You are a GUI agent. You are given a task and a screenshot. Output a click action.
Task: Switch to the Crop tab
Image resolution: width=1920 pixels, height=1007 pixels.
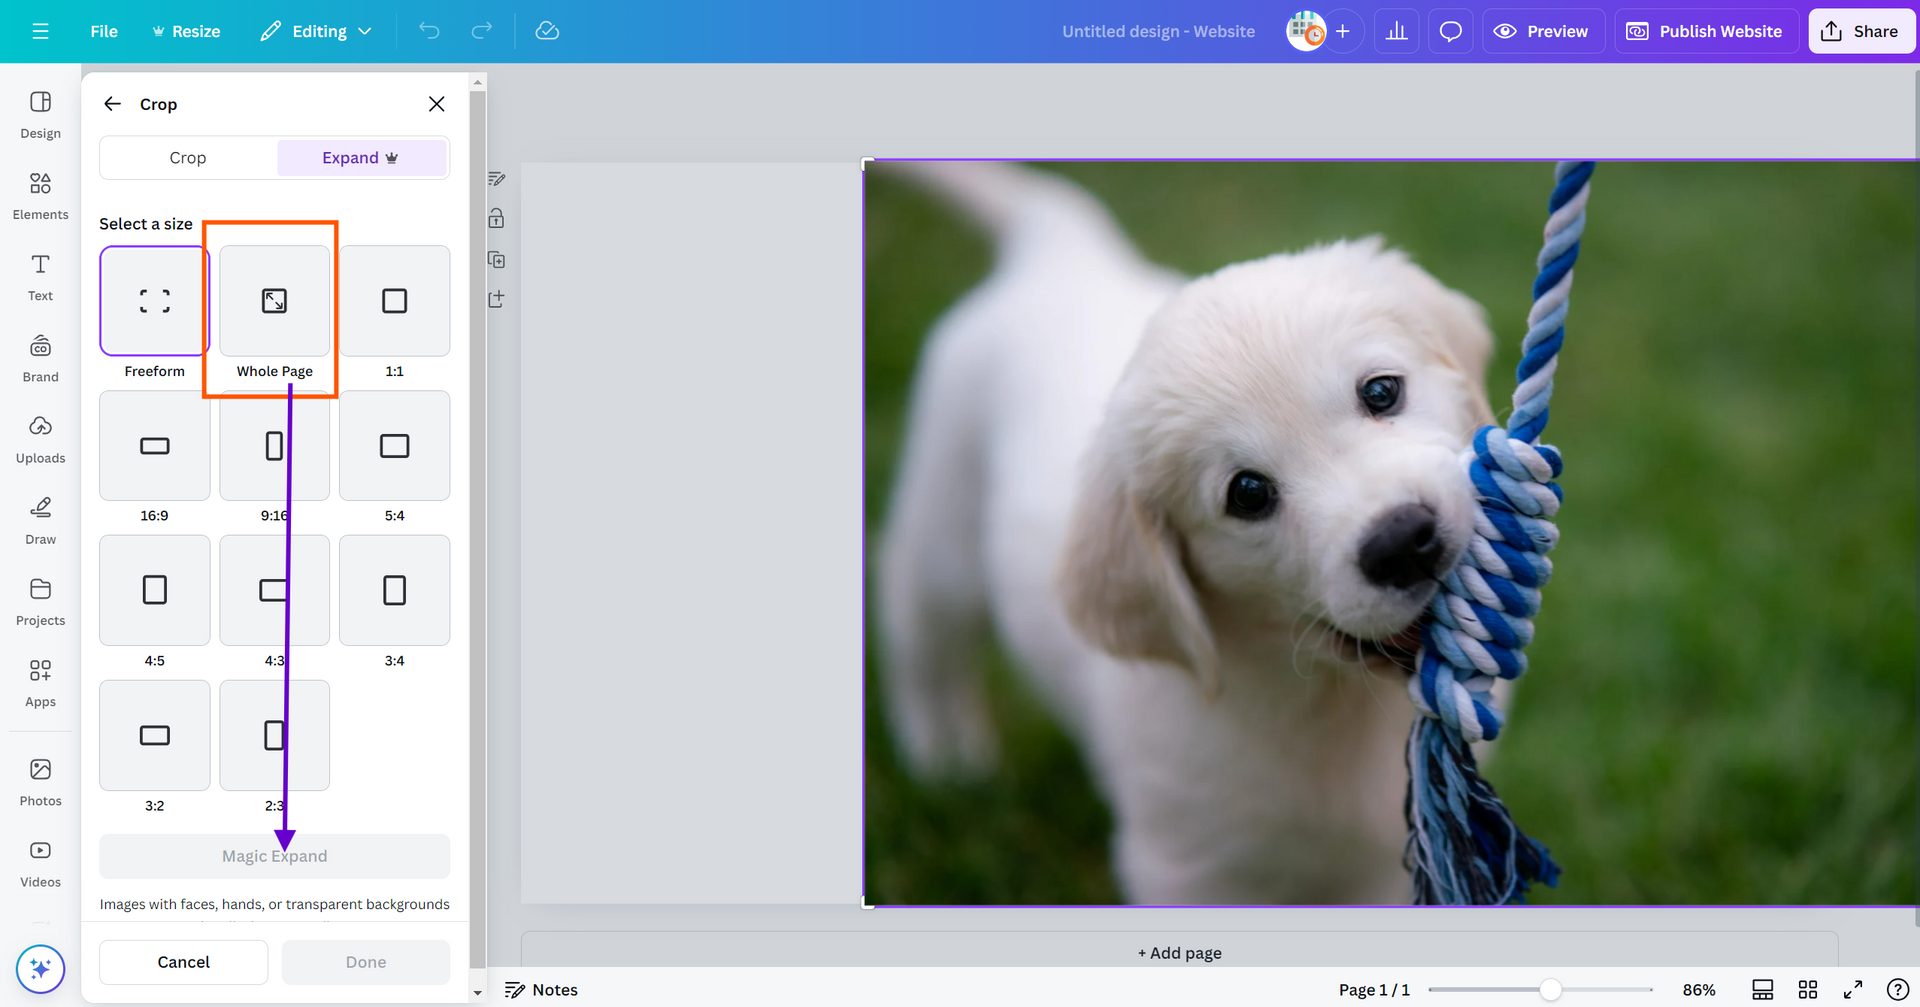(188, 158)
